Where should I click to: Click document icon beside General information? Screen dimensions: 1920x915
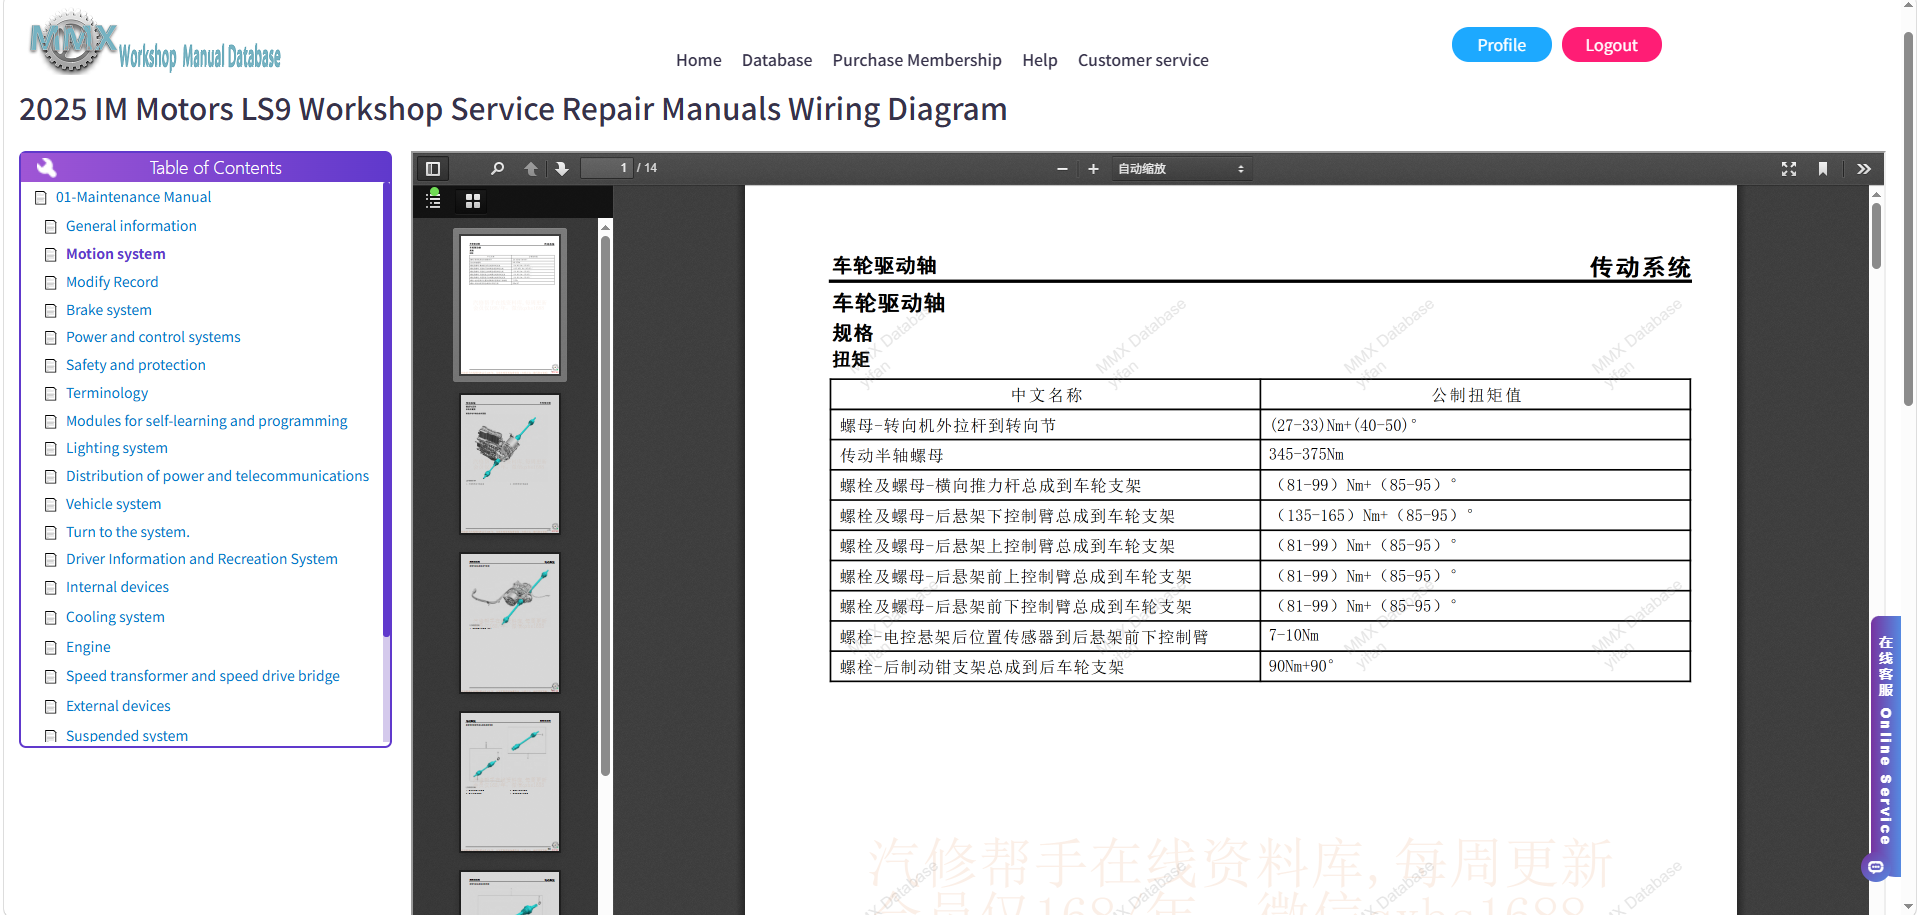[x=51, y=227]
